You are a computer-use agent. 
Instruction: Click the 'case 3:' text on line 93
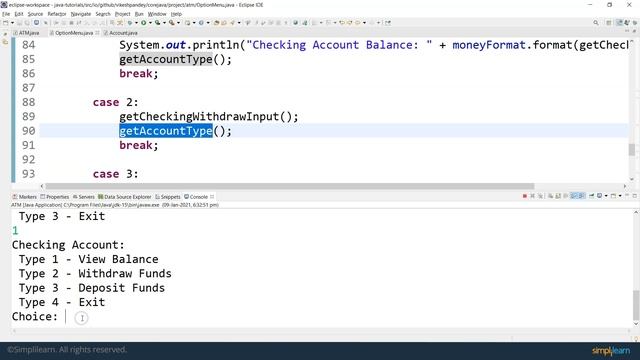click(x=116, y=174)
